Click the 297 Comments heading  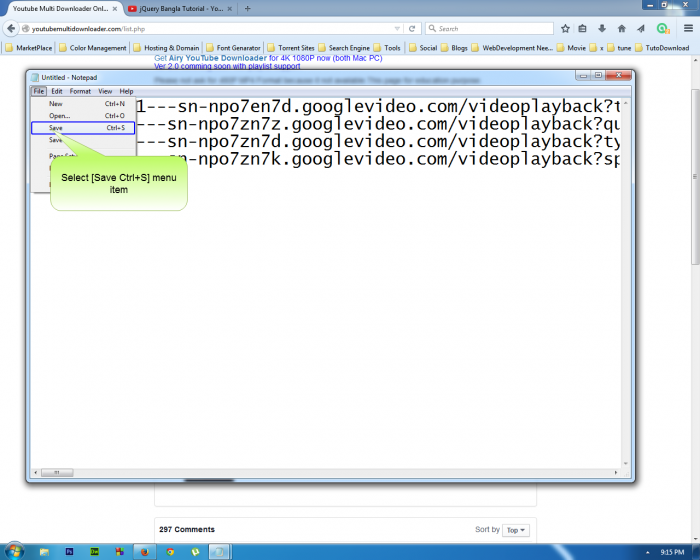pyautogui.click(x=187, y=530)
